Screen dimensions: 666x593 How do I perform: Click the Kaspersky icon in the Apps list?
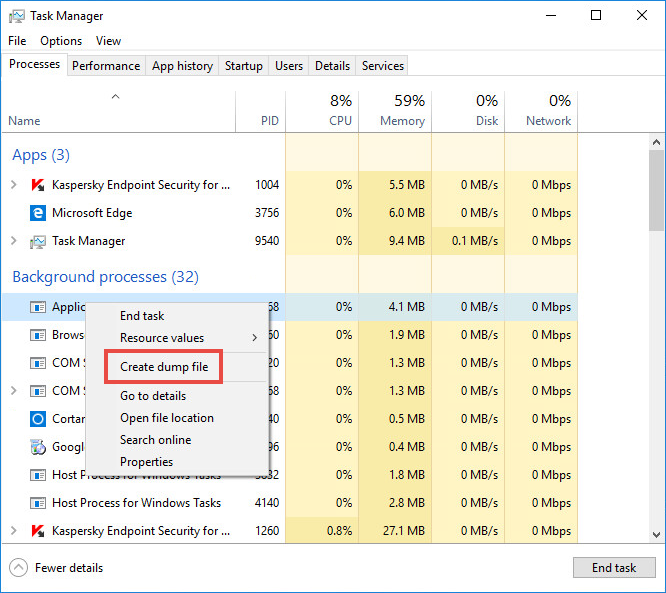pyautogui.click(x=38, y=185)
